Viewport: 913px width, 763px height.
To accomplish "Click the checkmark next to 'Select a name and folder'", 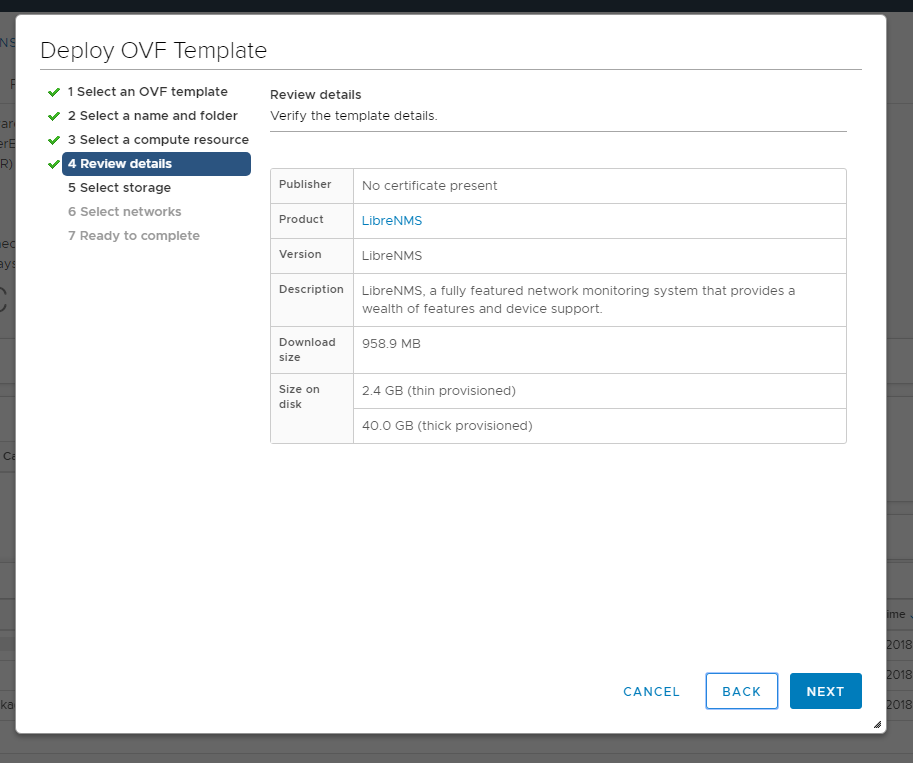I will 54,116.
